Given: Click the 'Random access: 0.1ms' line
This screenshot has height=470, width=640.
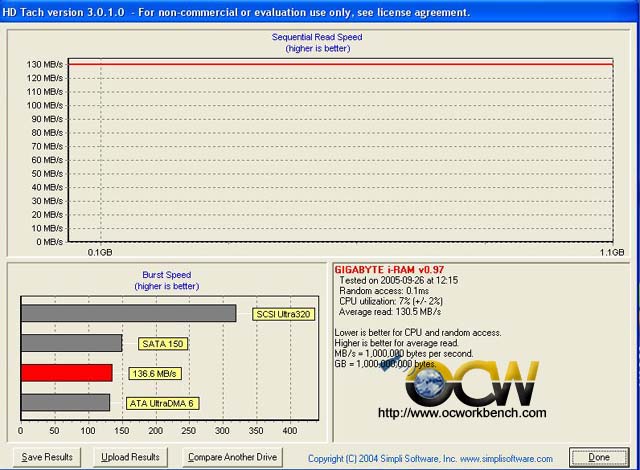Looking at the screenshot, I should (x=384, y=291).
